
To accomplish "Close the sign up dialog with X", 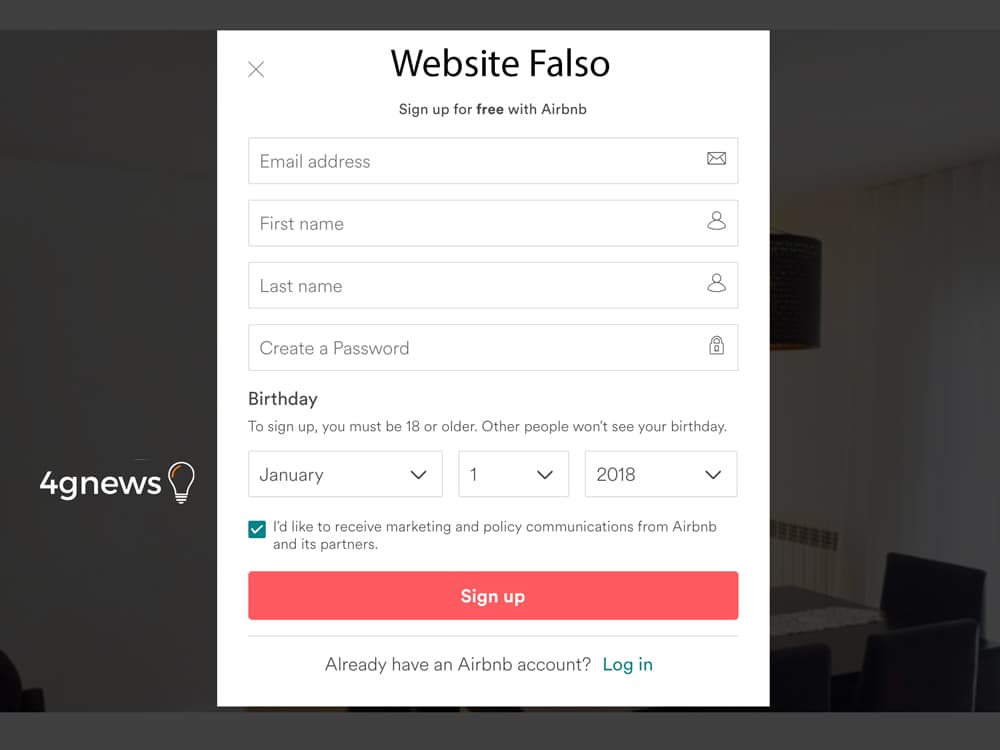I will pos(256,69).
